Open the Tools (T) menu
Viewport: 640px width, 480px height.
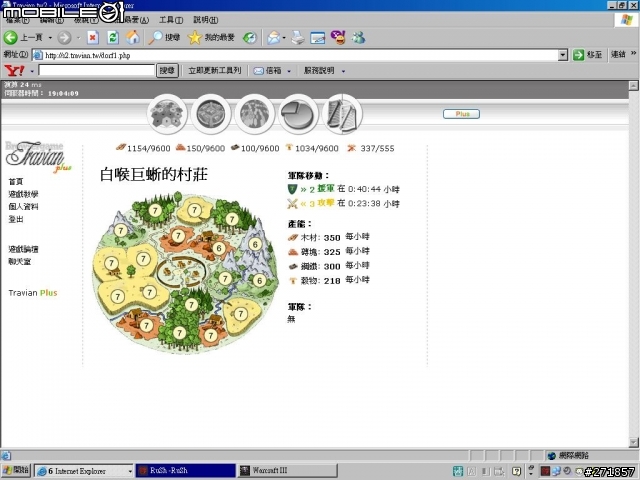[171, 20]
